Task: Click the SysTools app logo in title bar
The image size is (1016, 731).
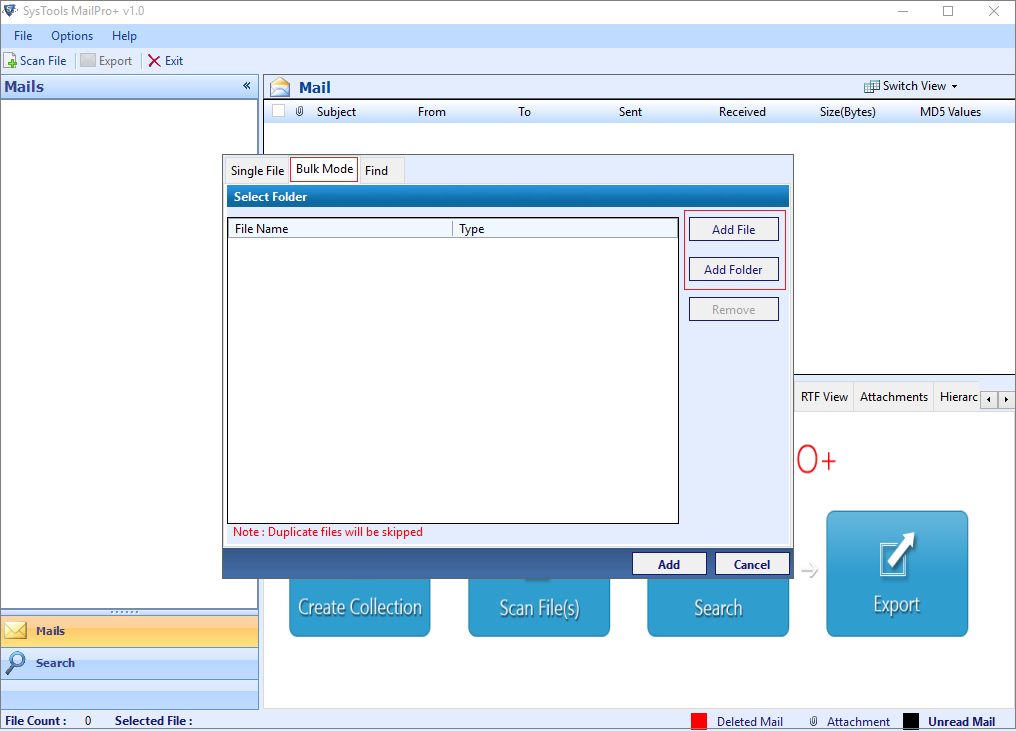Action: click(10, 10)
